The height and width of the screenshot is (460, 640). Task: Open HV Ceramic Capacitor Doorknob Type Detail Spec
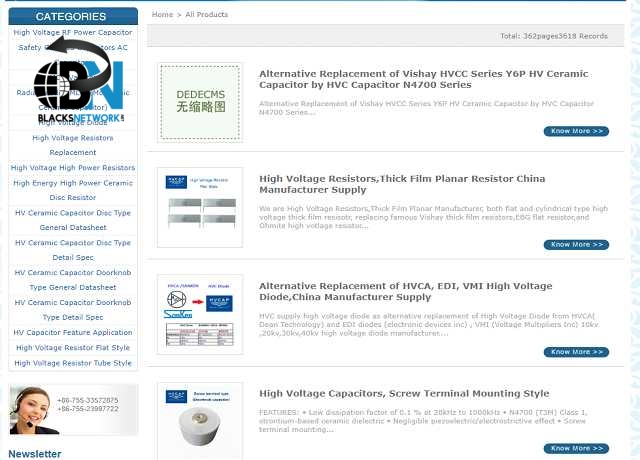pos(73,309)
